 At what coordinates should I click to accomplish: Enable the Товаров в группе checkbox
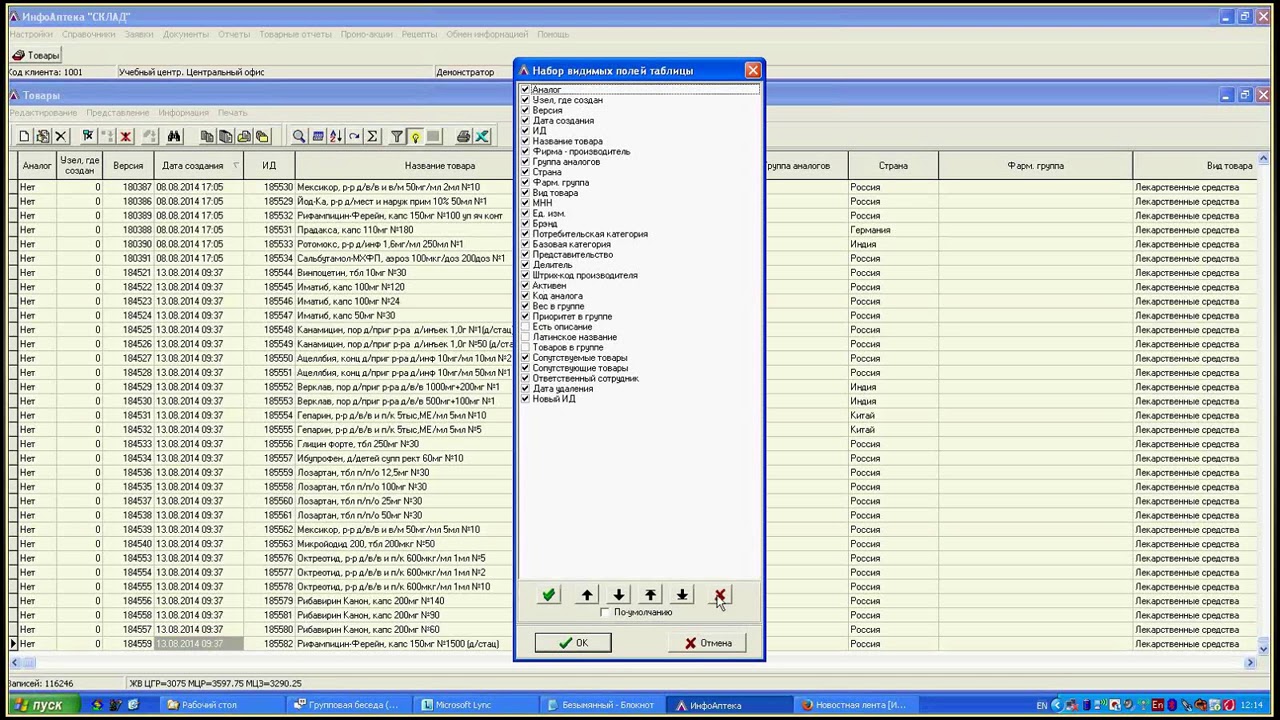click(525, 347)
